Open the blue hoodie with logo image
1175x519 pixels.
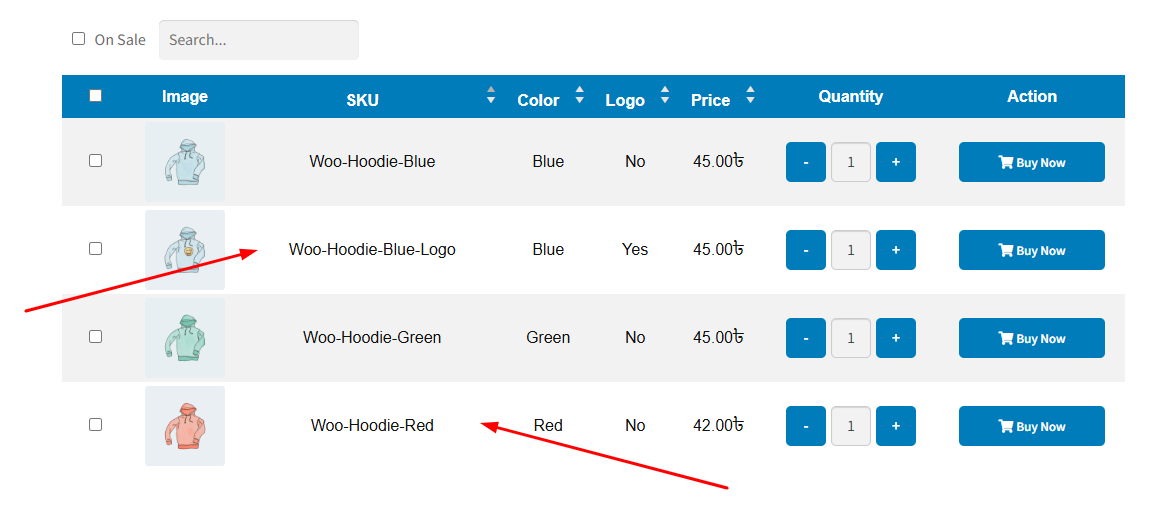[184, 250]
